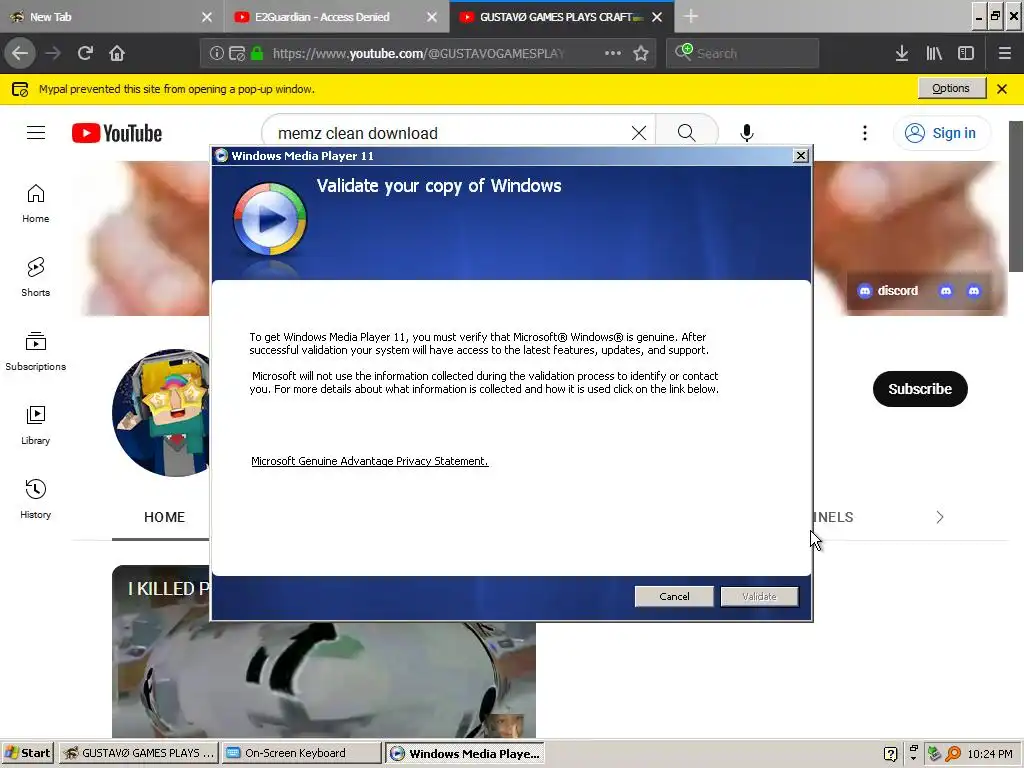Open History in YouTube sidebar
Viewport: 1024px width, 768px height.
36,499
